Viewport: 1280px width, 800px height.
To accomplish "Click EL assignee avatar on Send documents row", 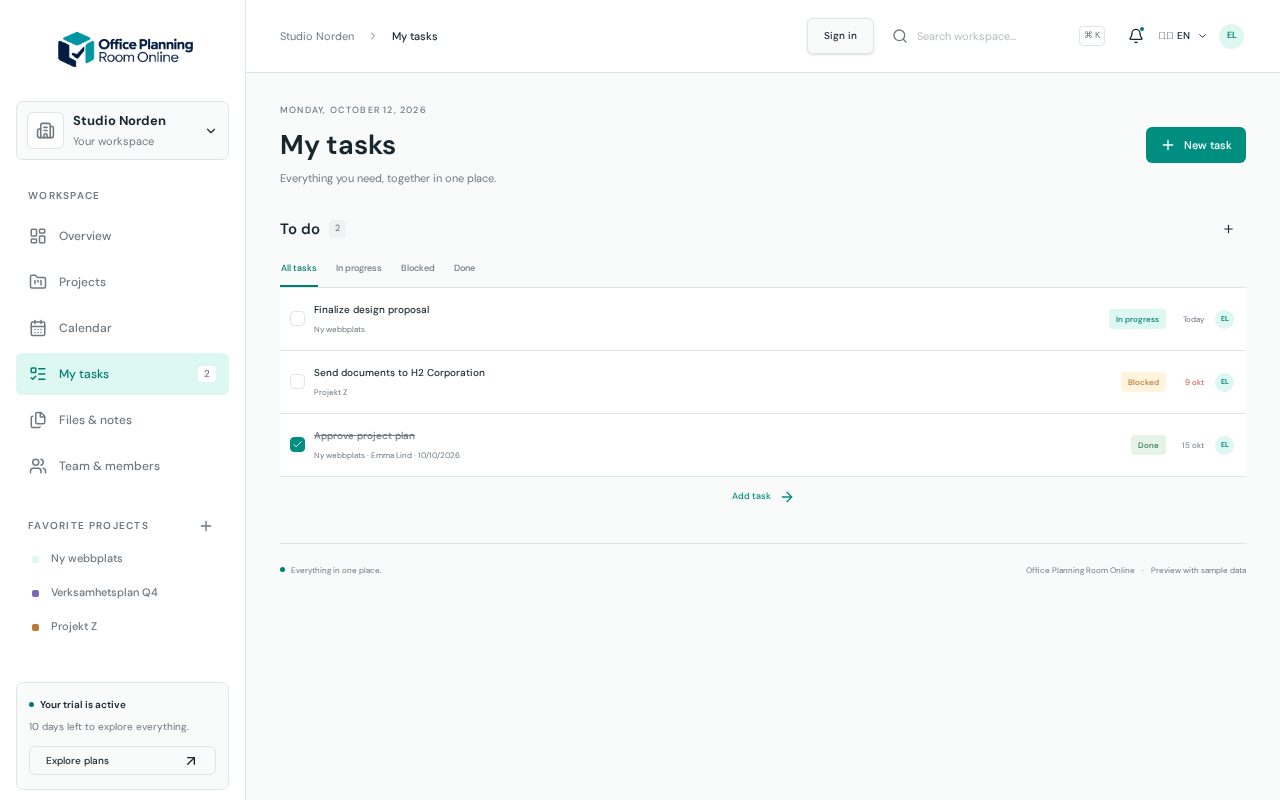I will (x=1225, y=382).
